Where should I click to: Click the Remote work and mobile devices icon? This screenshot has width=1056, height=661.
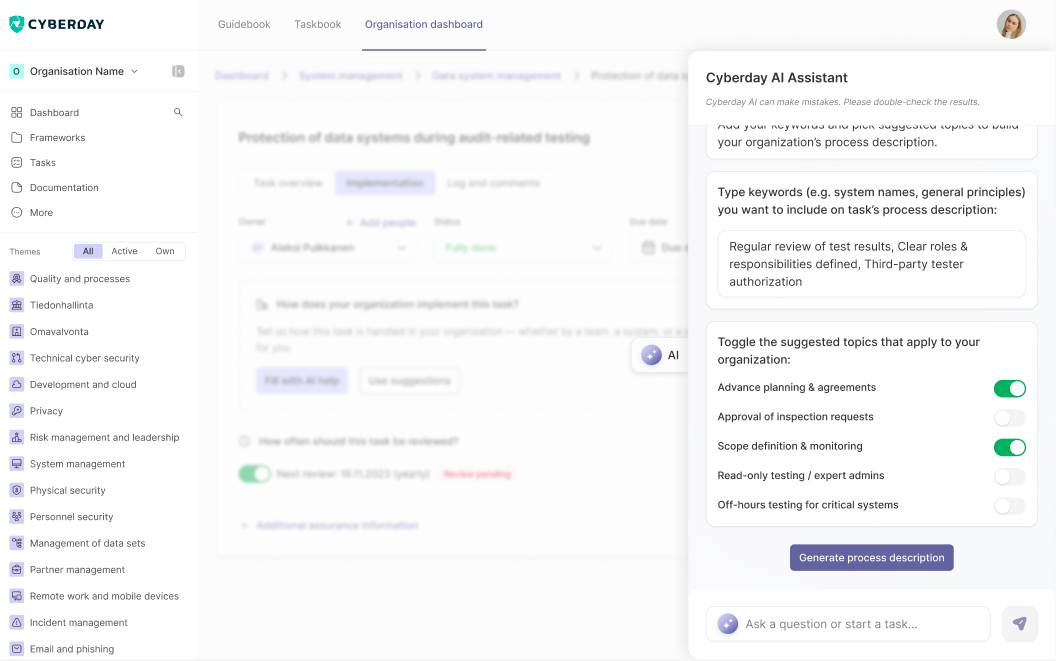click(17, 596)
